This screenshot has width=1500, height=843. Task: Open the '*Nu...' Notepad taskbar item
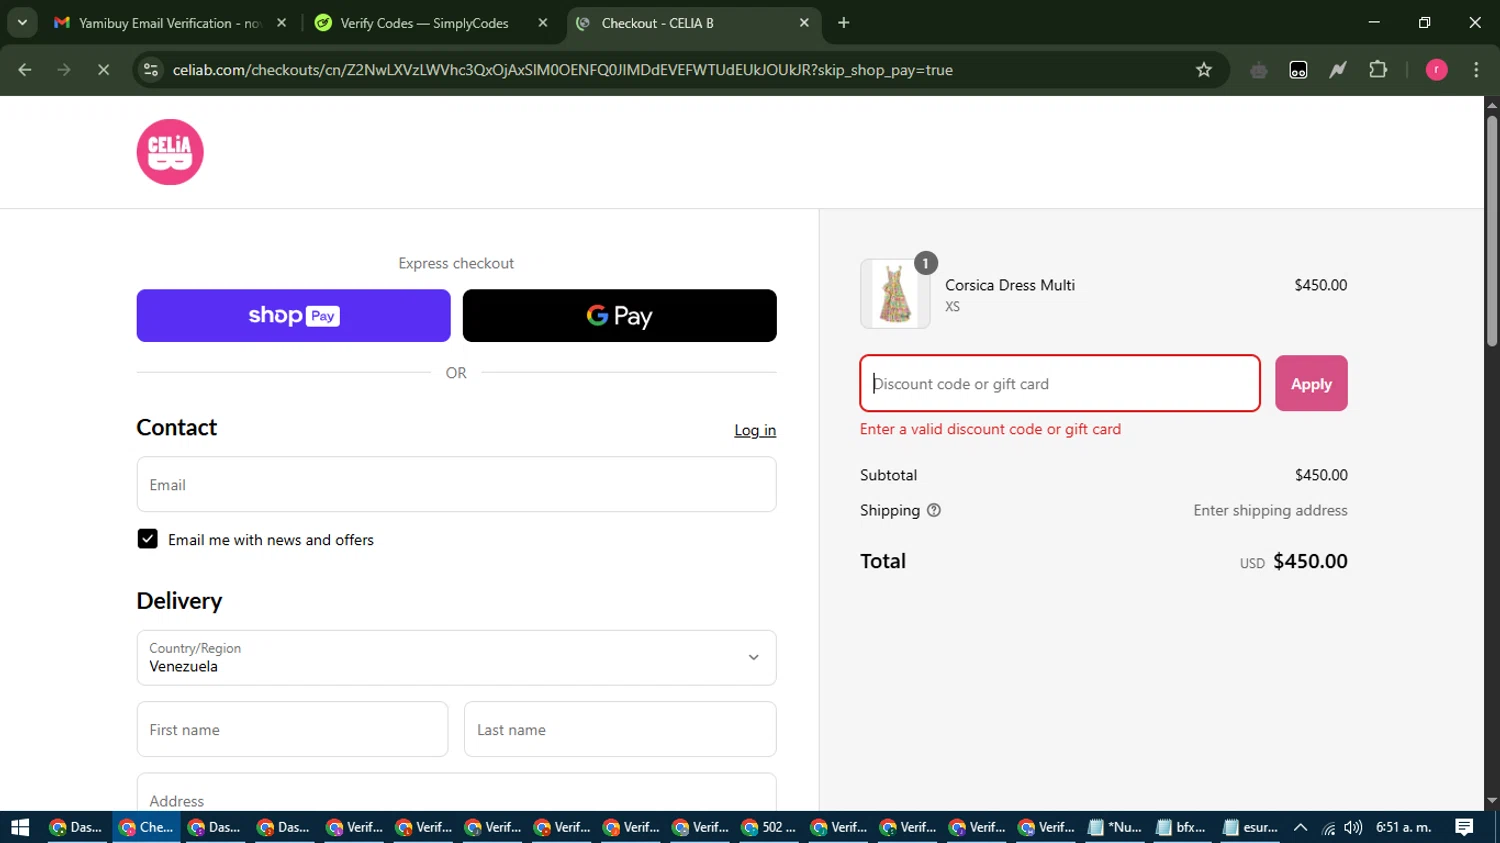tap(1114, 827)
